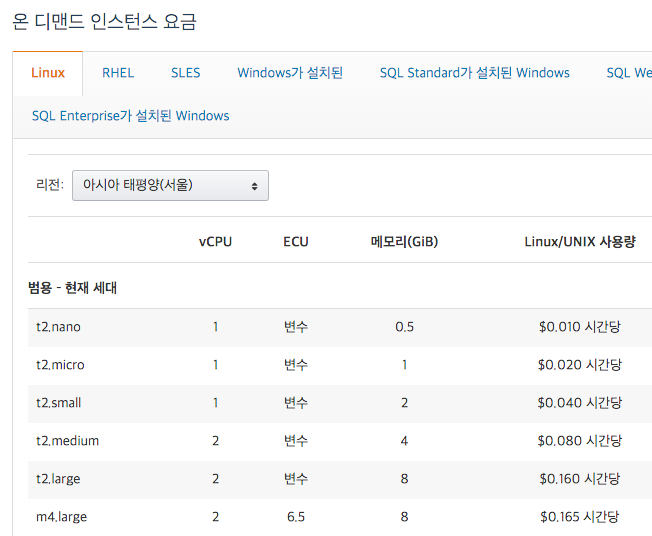The image size is (652, 536).
Task: Click the $0.040 시간당 price for t2.small
Action: click(580, 403)
